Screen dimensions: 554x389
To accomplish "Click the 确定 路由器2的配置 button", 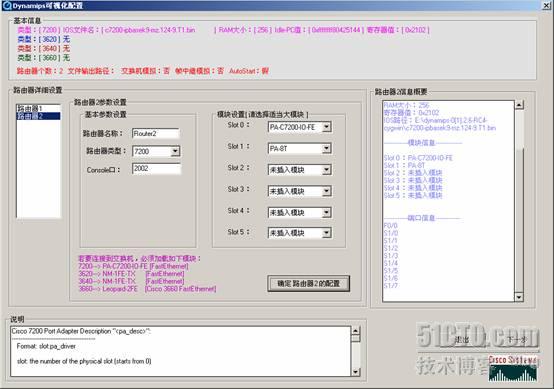I will coord(308,284).
